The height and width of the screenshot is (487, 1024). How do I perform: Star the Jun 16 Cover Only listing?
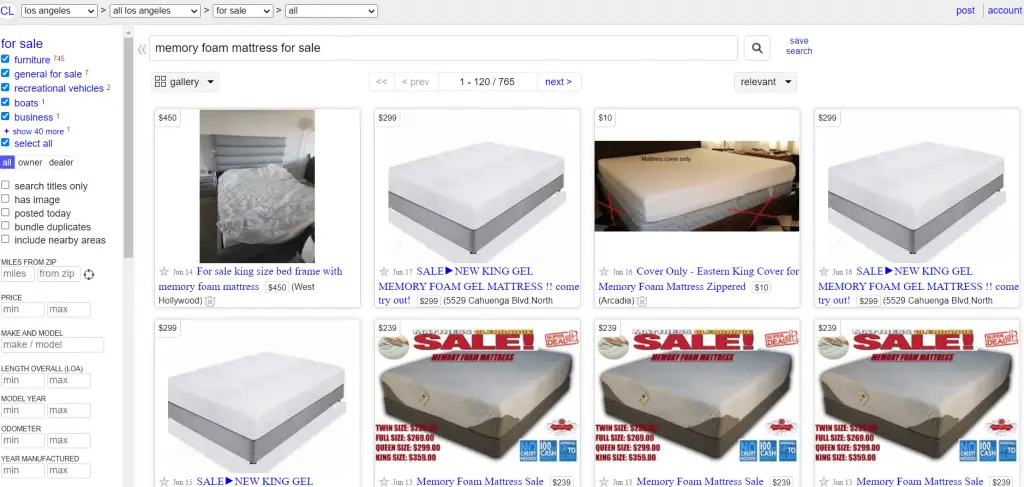(x=604, y=272)
